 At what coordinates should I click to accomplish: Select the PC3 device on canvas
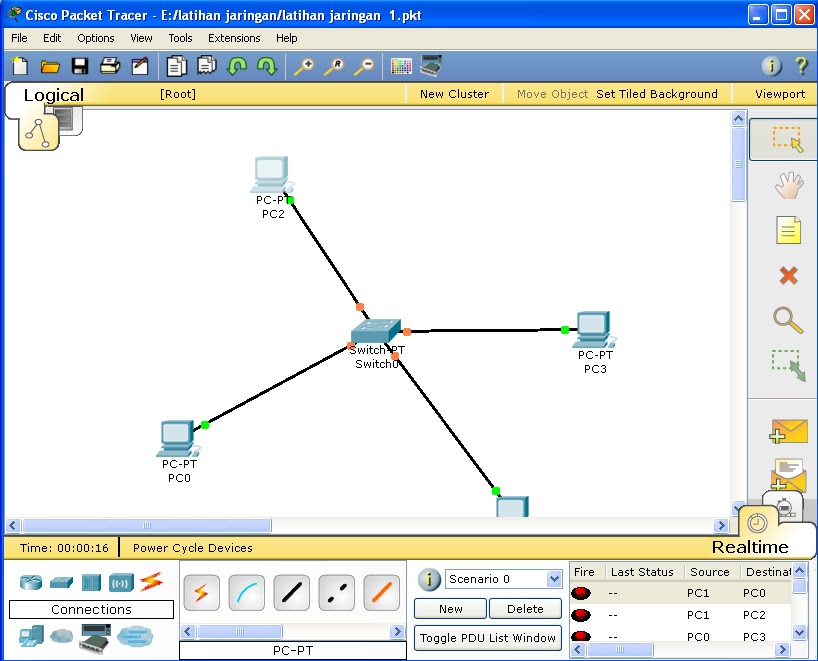pyautogui.click(x=593, y=328)
